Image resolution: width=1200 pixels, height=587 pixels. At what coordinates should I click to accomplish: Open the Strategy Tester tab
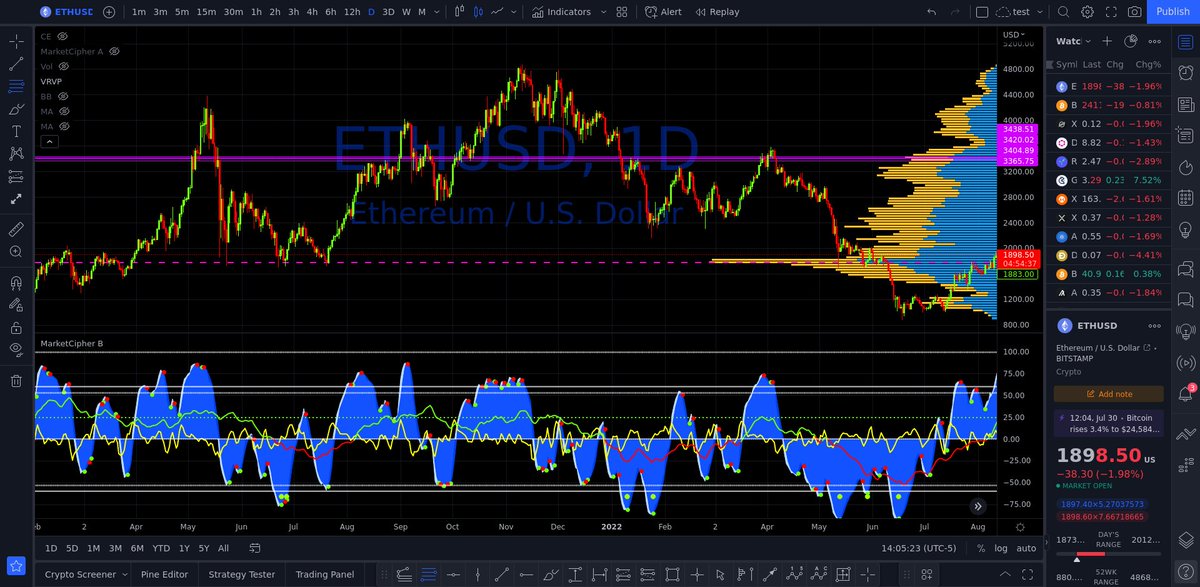point(241,574)
